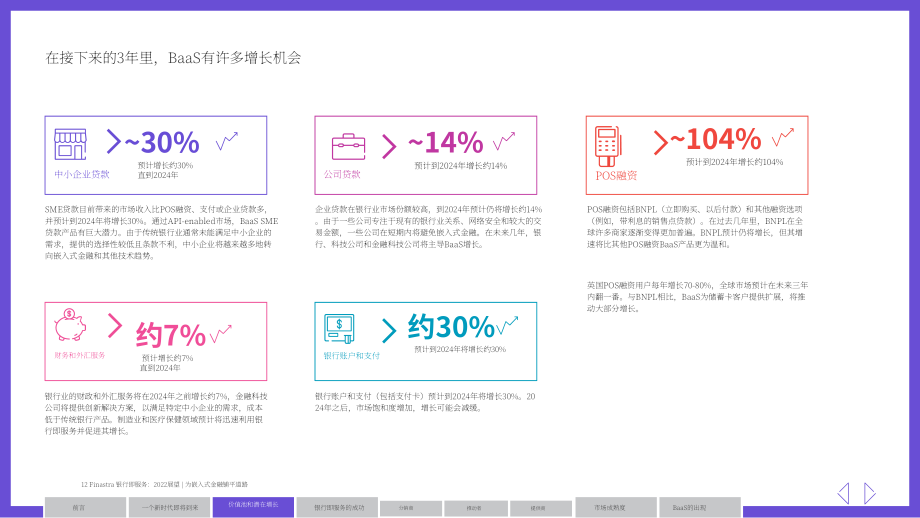Click caption 预计增长约7%

click(167, 358)
